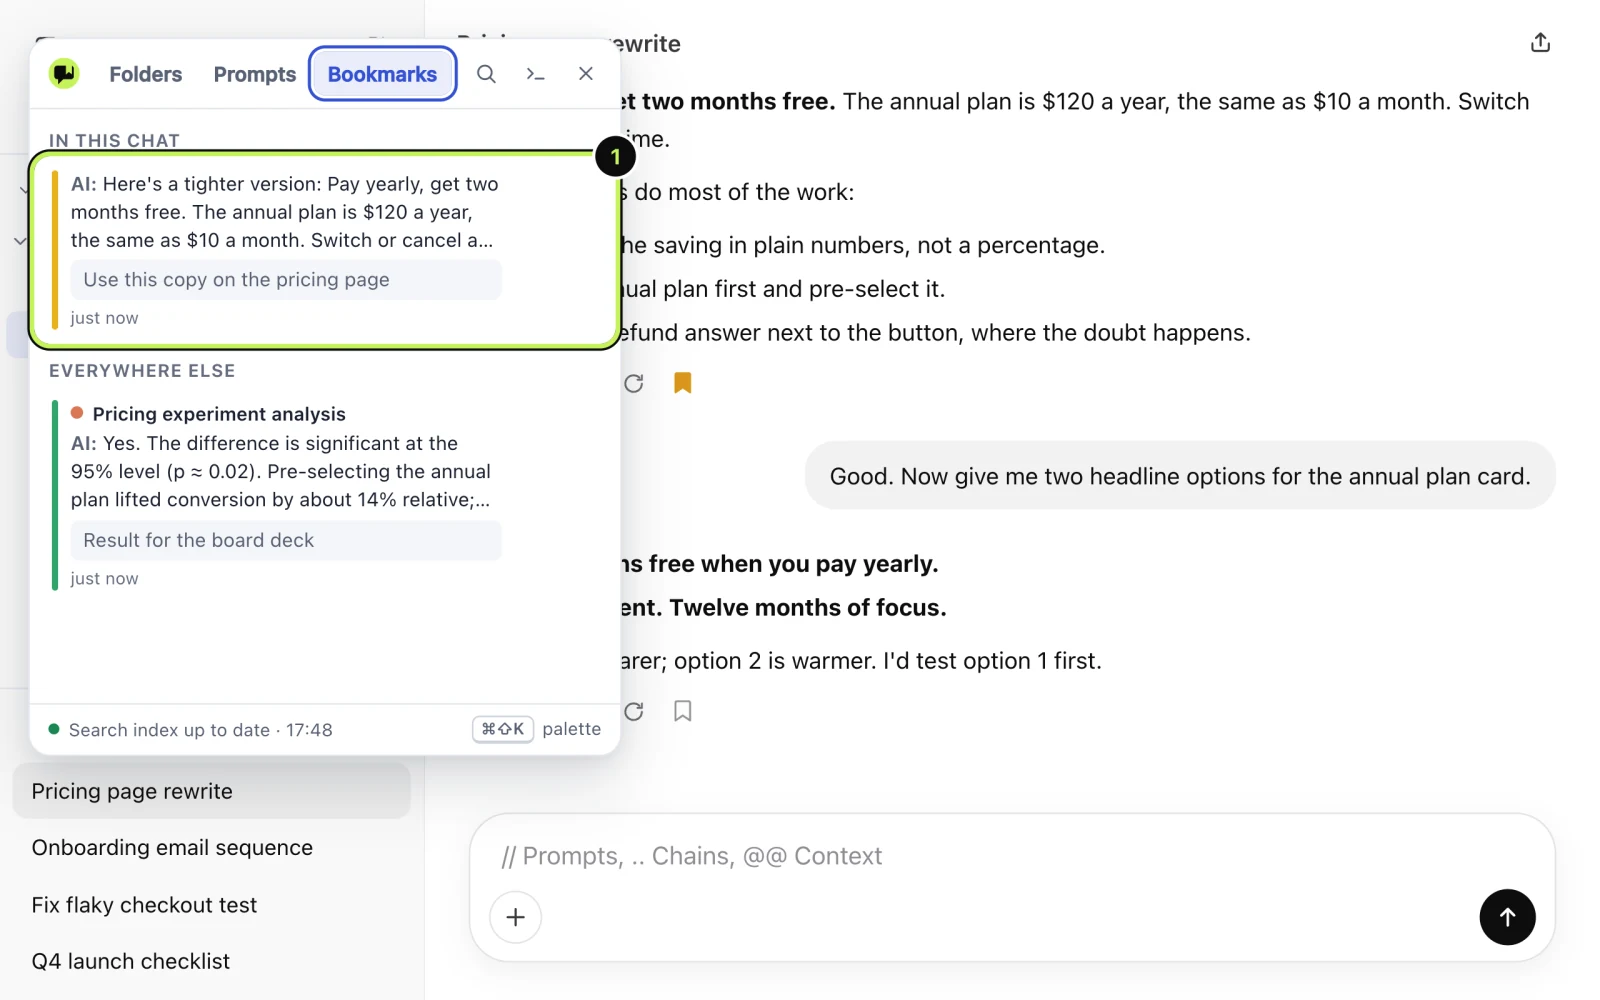Click the bullet about saving in plain numbers
Image resolution: width=1600 pixels, height=1000 pixels.
863,245
